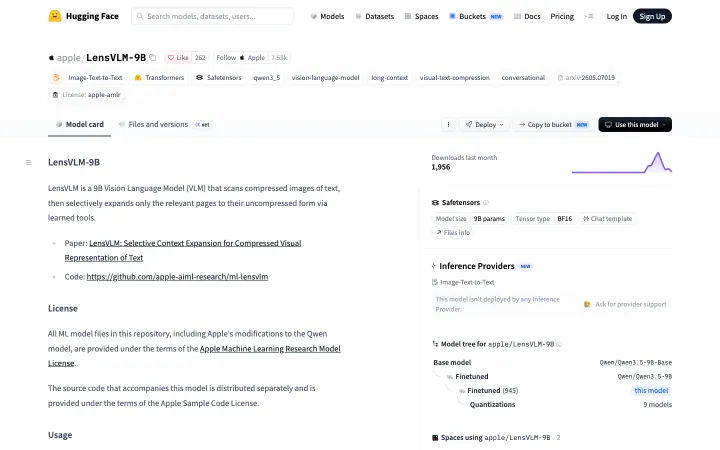Image resolution: width=720 pixels, height=450 pixels.
Task: Select the Image-Text-to-Text tag
Action: click(x=88, y=78)
